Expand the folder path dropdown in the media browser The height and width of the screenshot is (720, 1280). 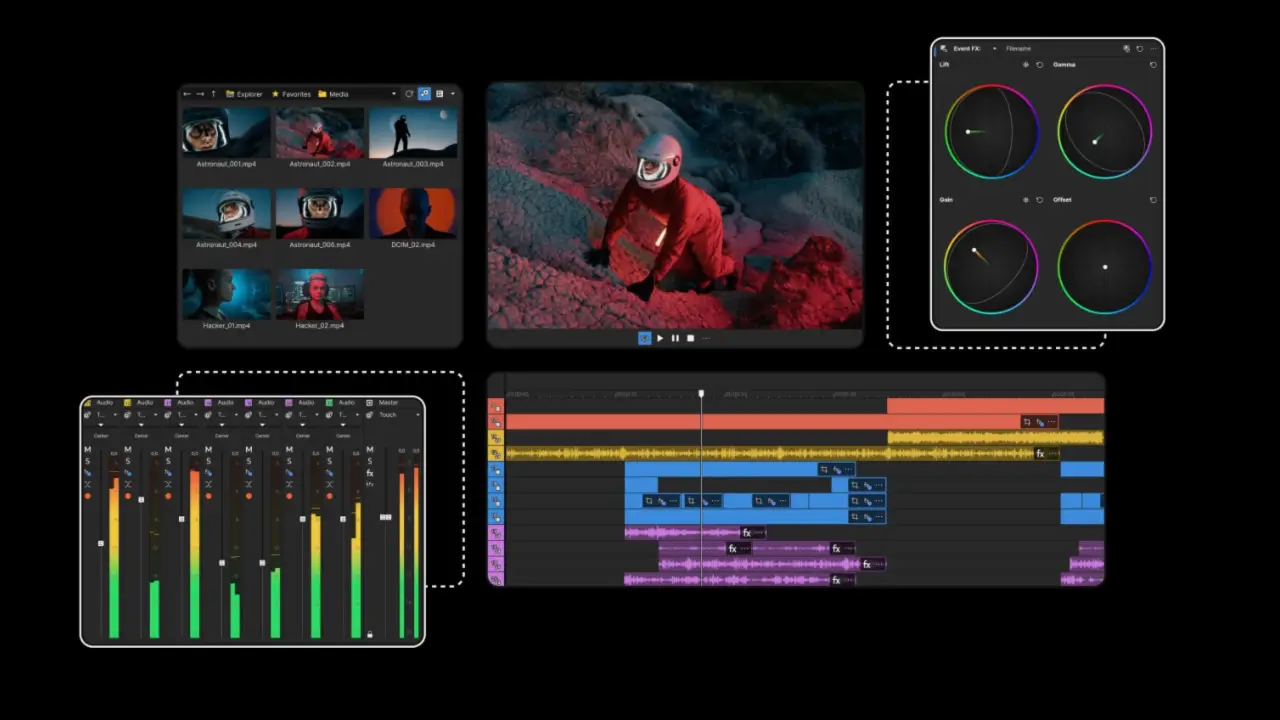pos(393,93)
